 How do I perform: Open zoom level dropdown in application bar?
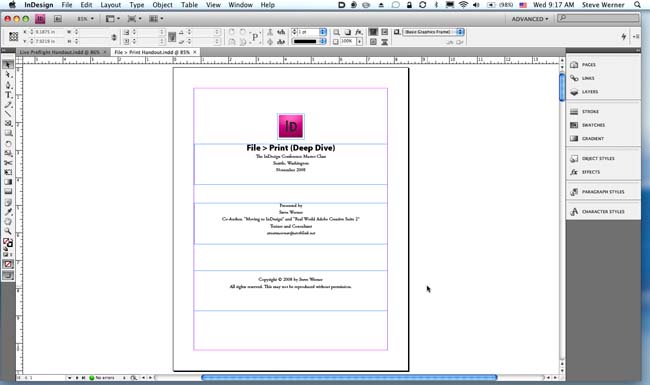pyautogui.click(x=85, y=19)
